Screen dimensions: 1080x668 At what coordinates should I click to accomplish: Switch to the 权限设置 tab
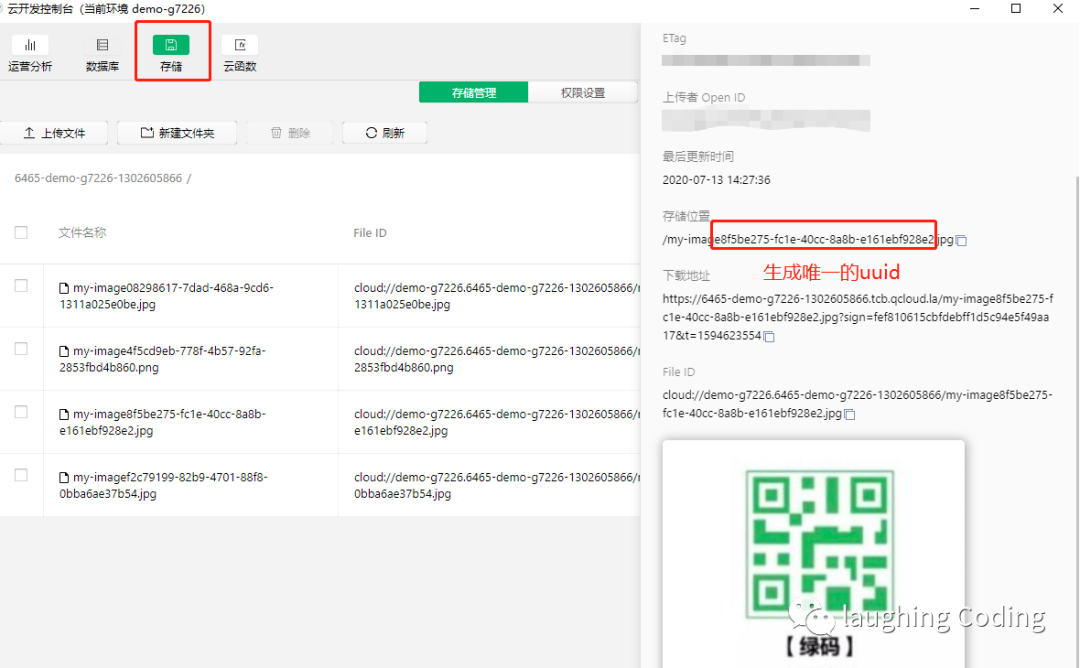tap(583, 92)
